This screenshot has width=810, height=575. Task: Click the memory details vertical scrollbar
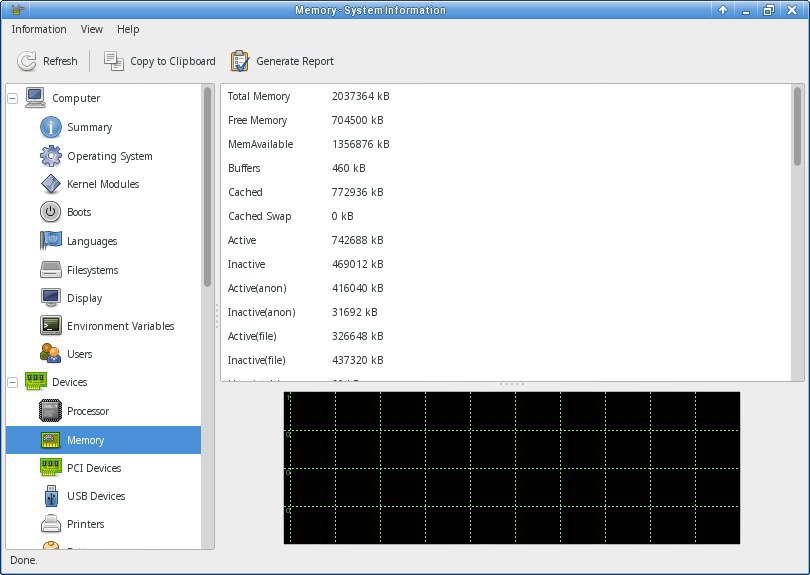(x=798, y=127)
